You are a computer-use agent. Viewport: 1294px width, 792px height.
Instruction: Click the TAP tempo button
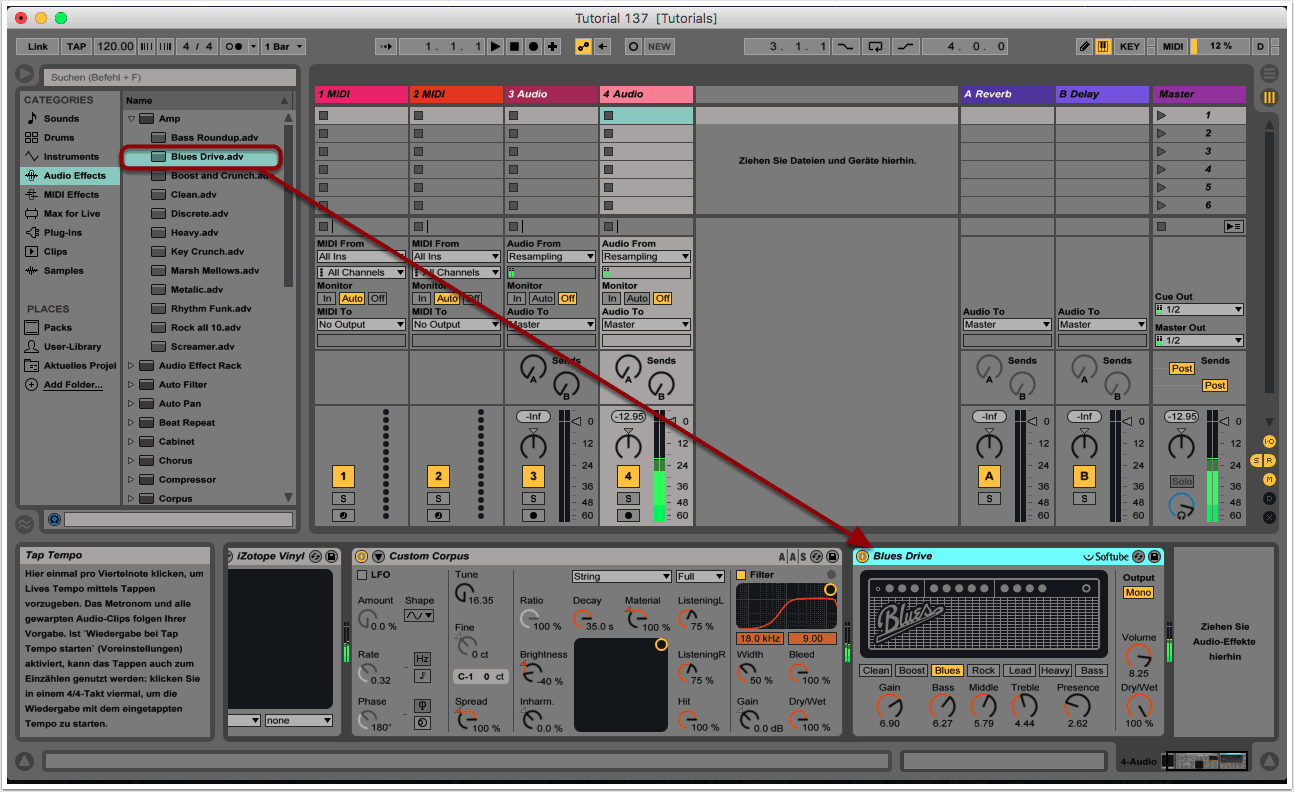click(x=76, y=47)
